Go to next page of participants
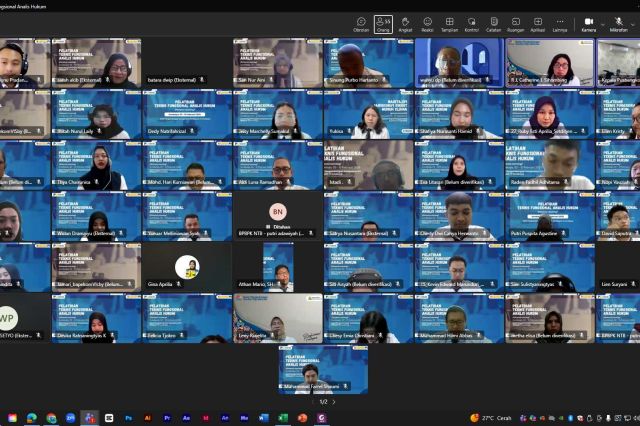This screenshot has width=640, height=426. click(334, 401)
